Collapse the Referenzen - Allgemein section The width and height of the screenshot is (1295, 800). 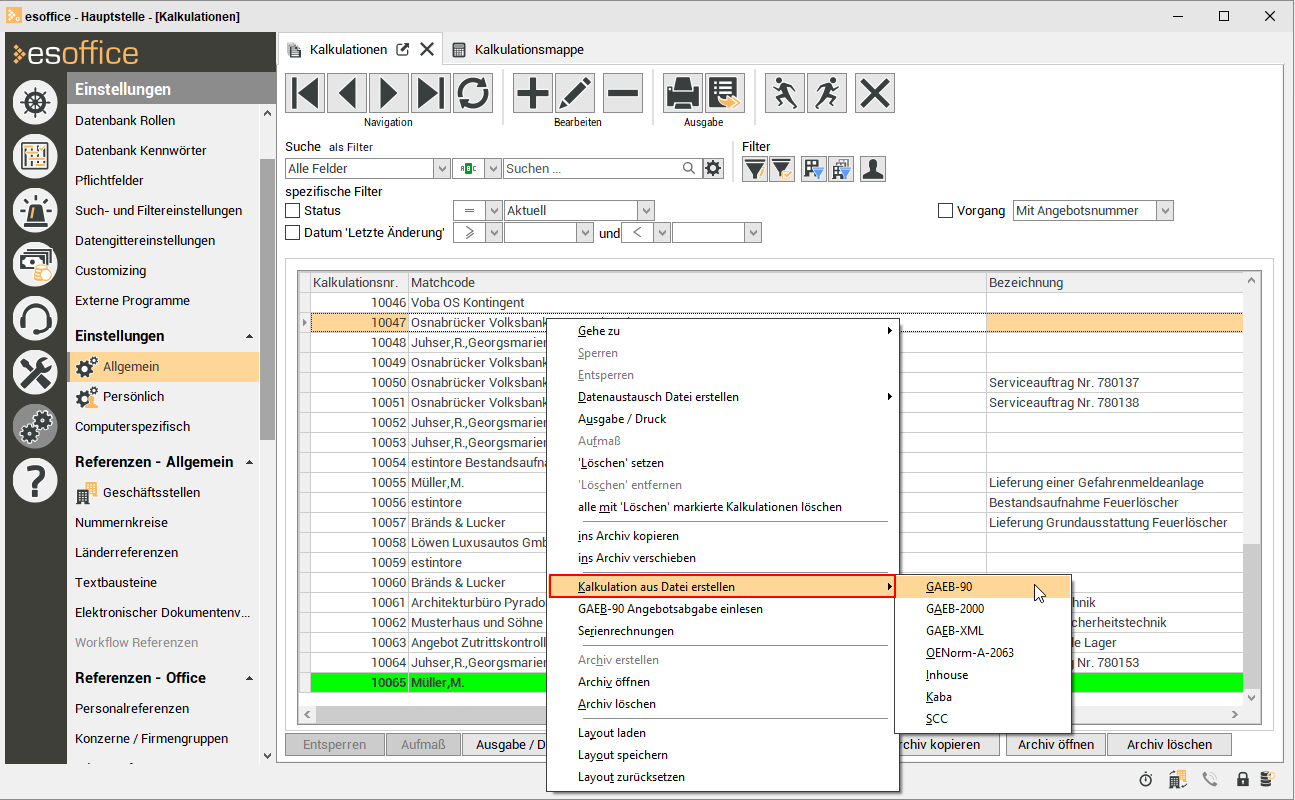coord(249,462)
